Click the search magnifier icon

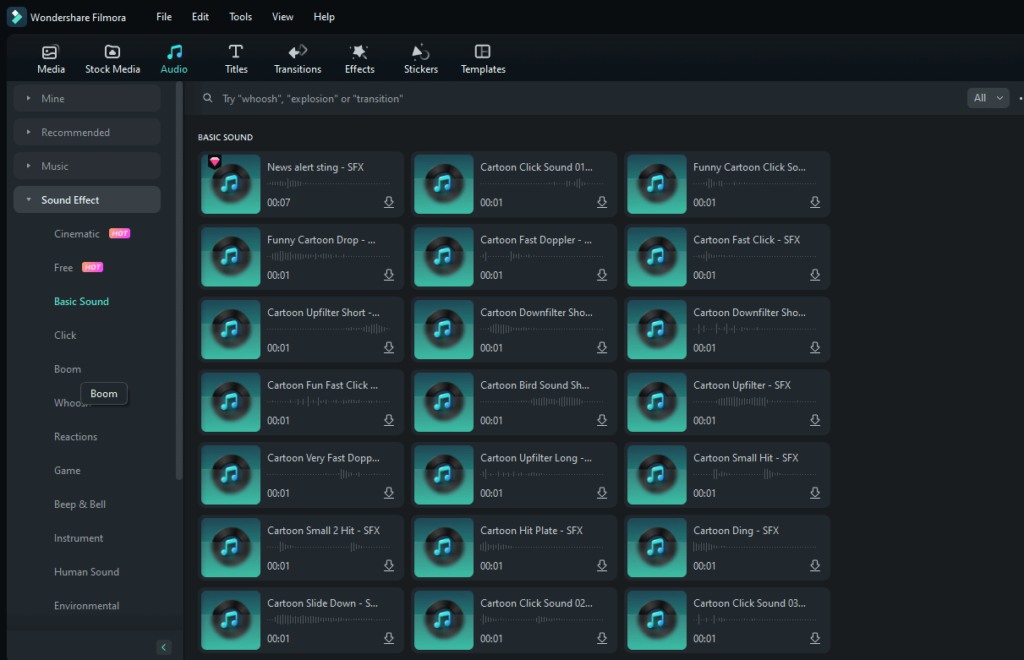click(207, 98)
